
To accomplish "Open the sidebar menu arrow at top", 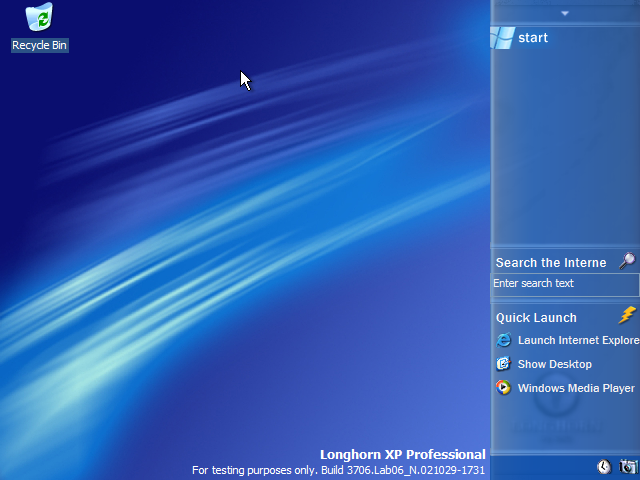I will point(565,13).
